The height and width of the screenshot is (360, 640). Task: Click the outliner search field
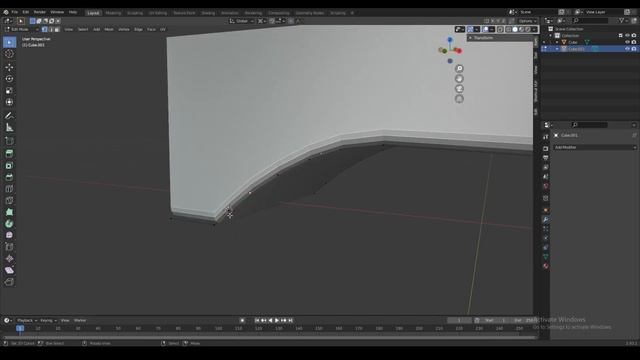(x=590, y=20)
